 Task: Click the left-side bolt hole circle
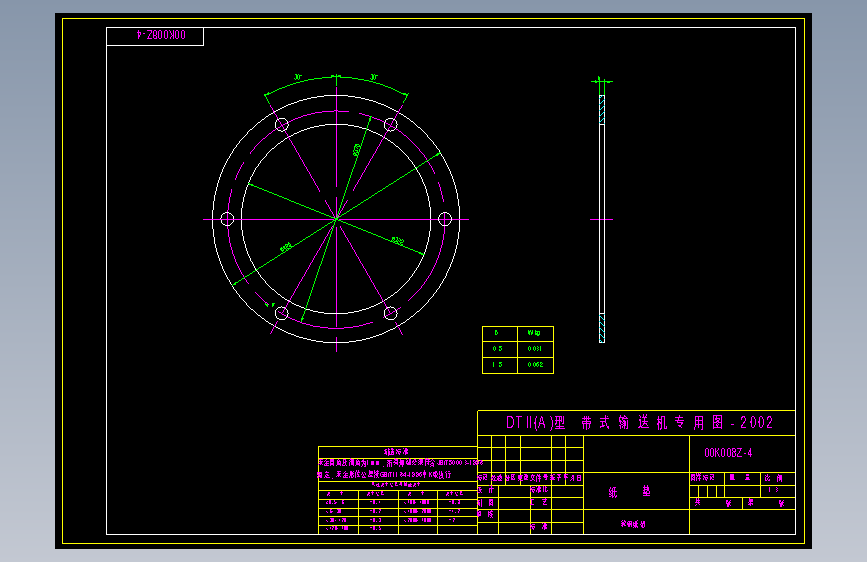pyautogui.click(x=227, y=219)
